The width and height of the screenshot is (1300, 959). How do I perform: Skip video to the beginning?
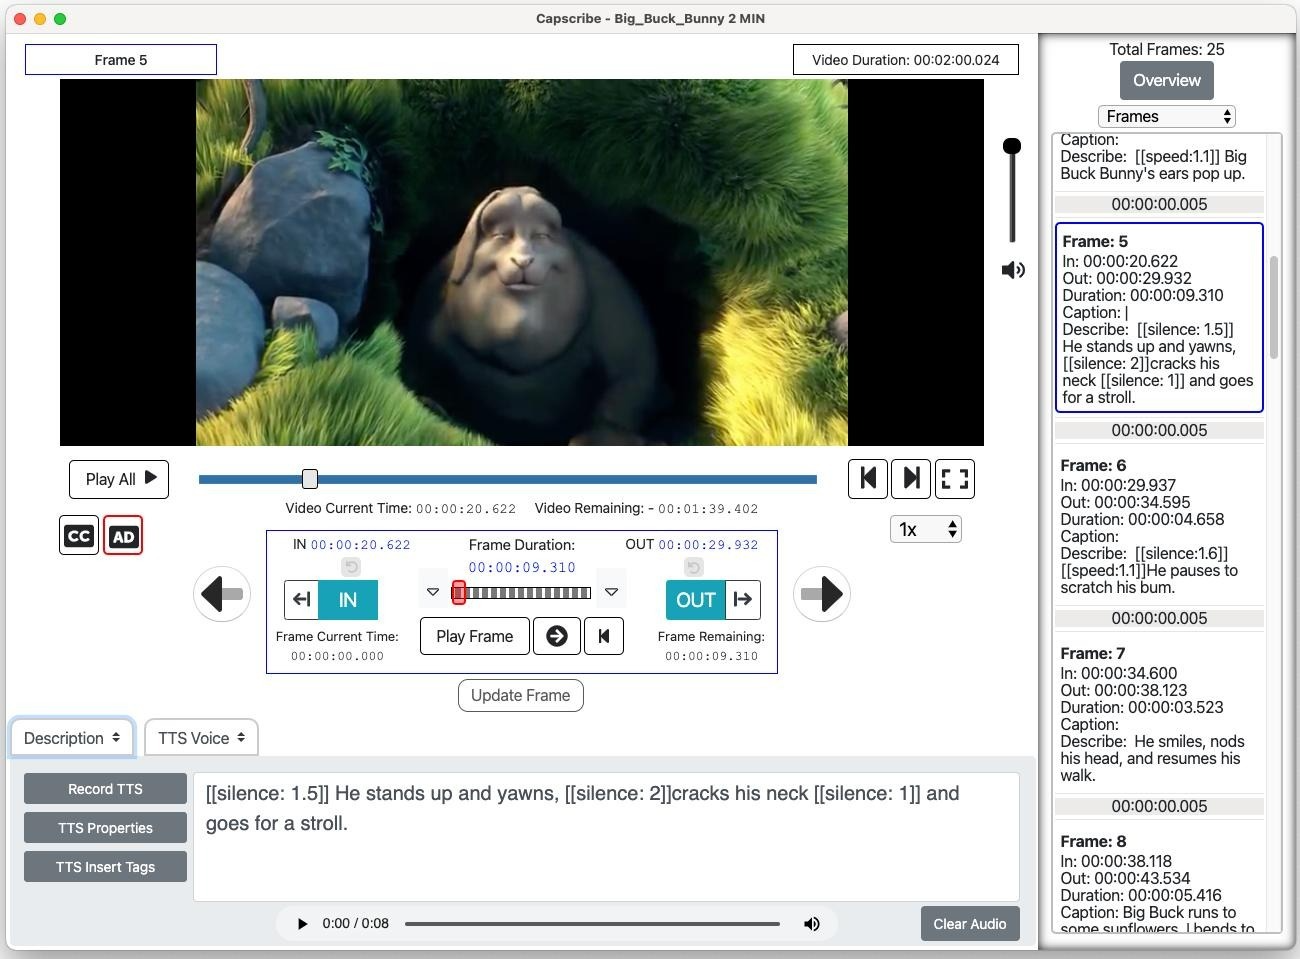pyautogui.click(x=868, y=478)
